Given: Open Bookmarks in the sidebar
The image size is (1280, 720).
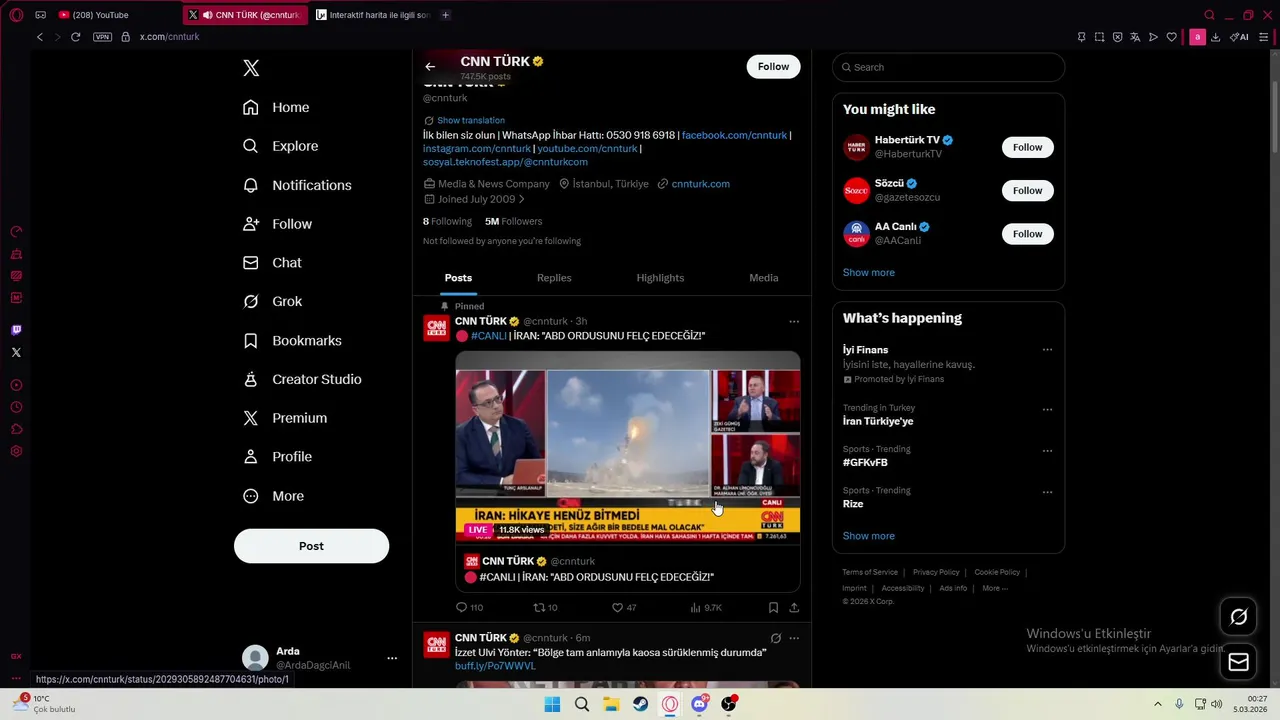Looking at the screenshot, I should click(292, 340).
